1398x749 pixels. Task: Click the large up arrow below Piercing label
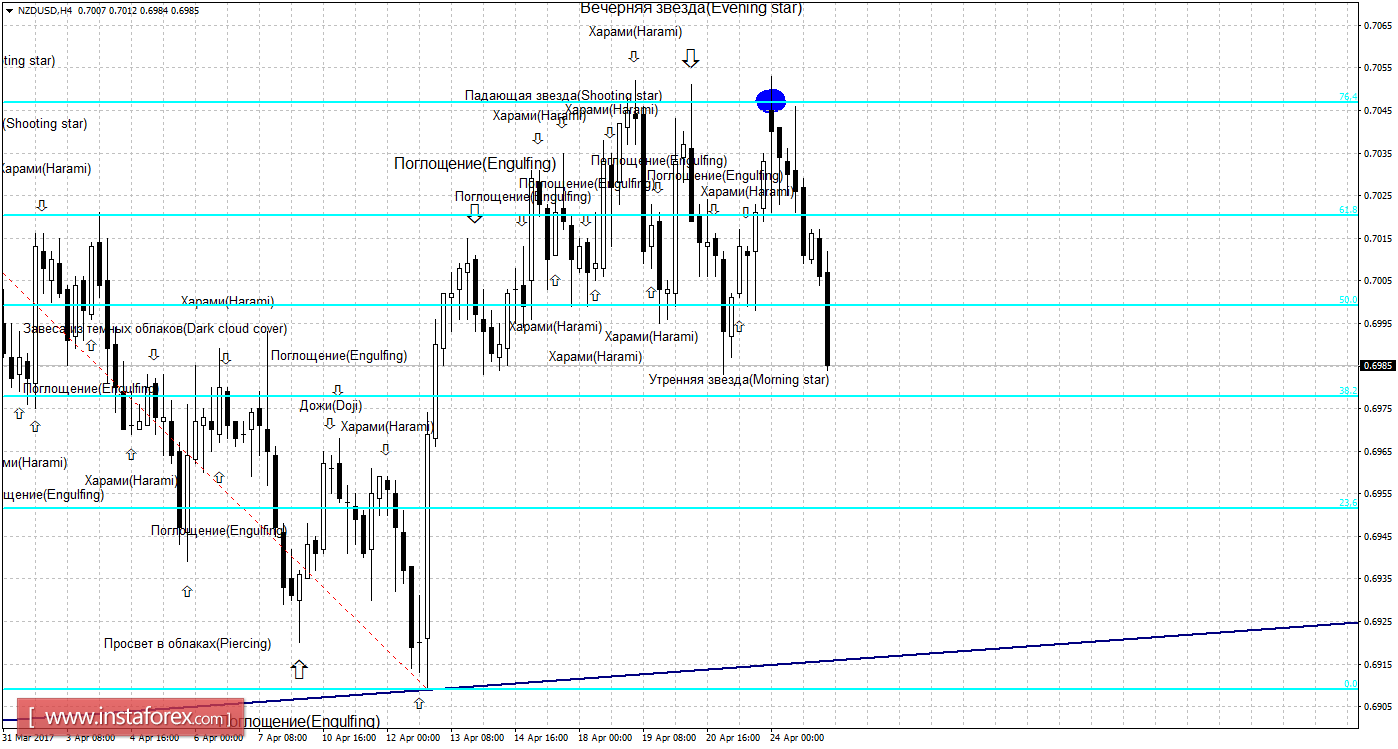pos(299,669)
